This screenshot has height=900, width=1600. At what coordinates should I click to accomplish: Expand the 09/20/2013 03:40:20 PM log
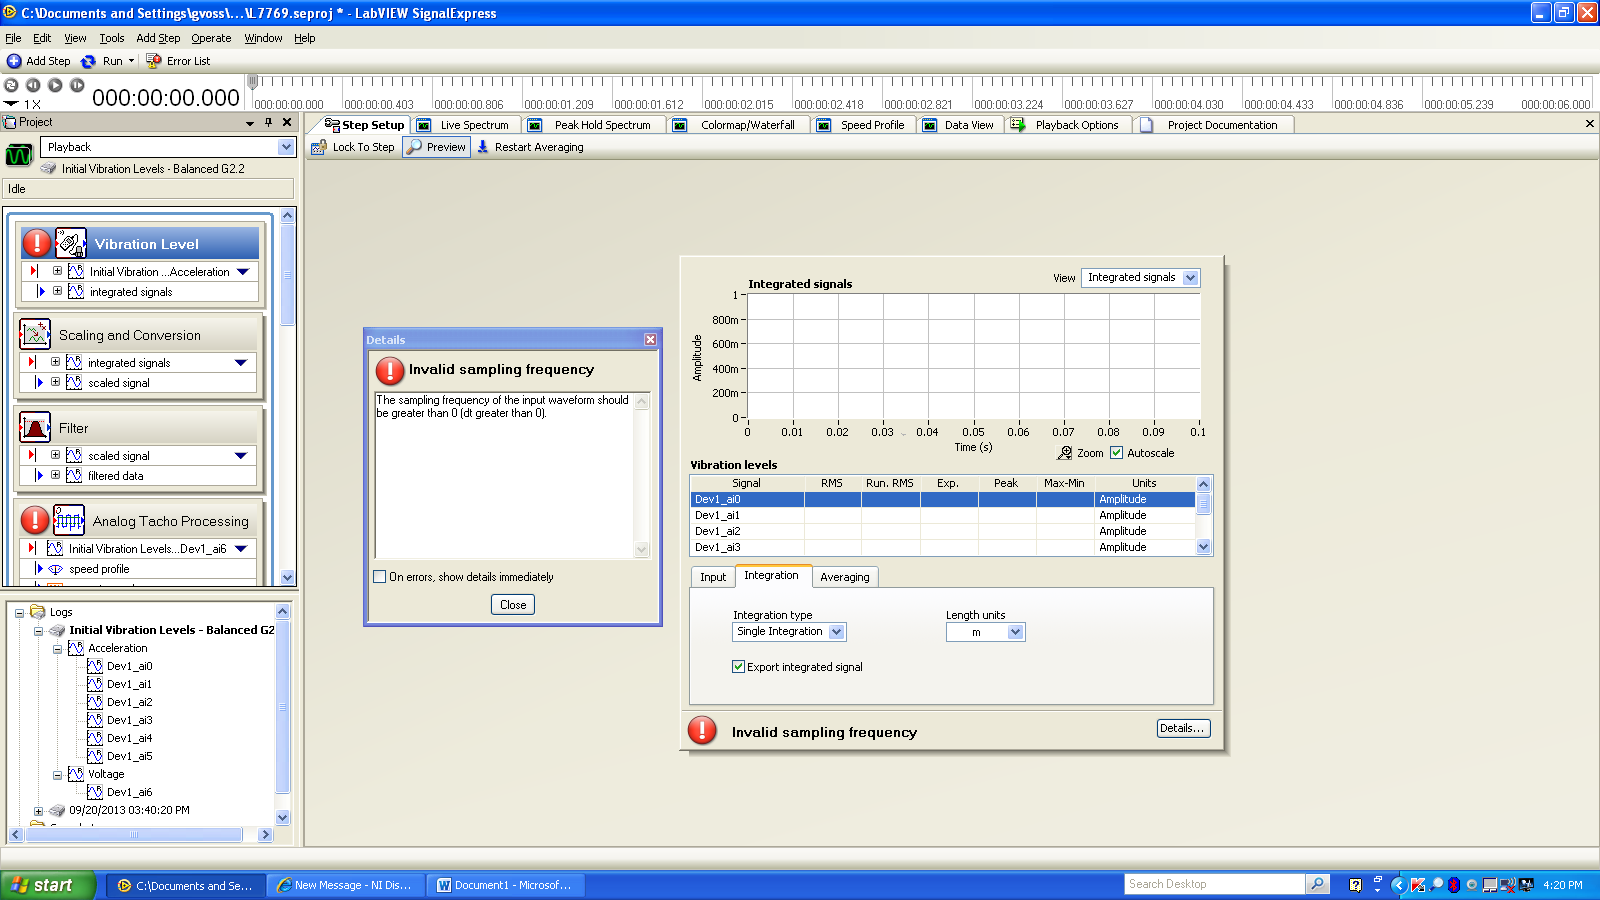click(38, 811)
